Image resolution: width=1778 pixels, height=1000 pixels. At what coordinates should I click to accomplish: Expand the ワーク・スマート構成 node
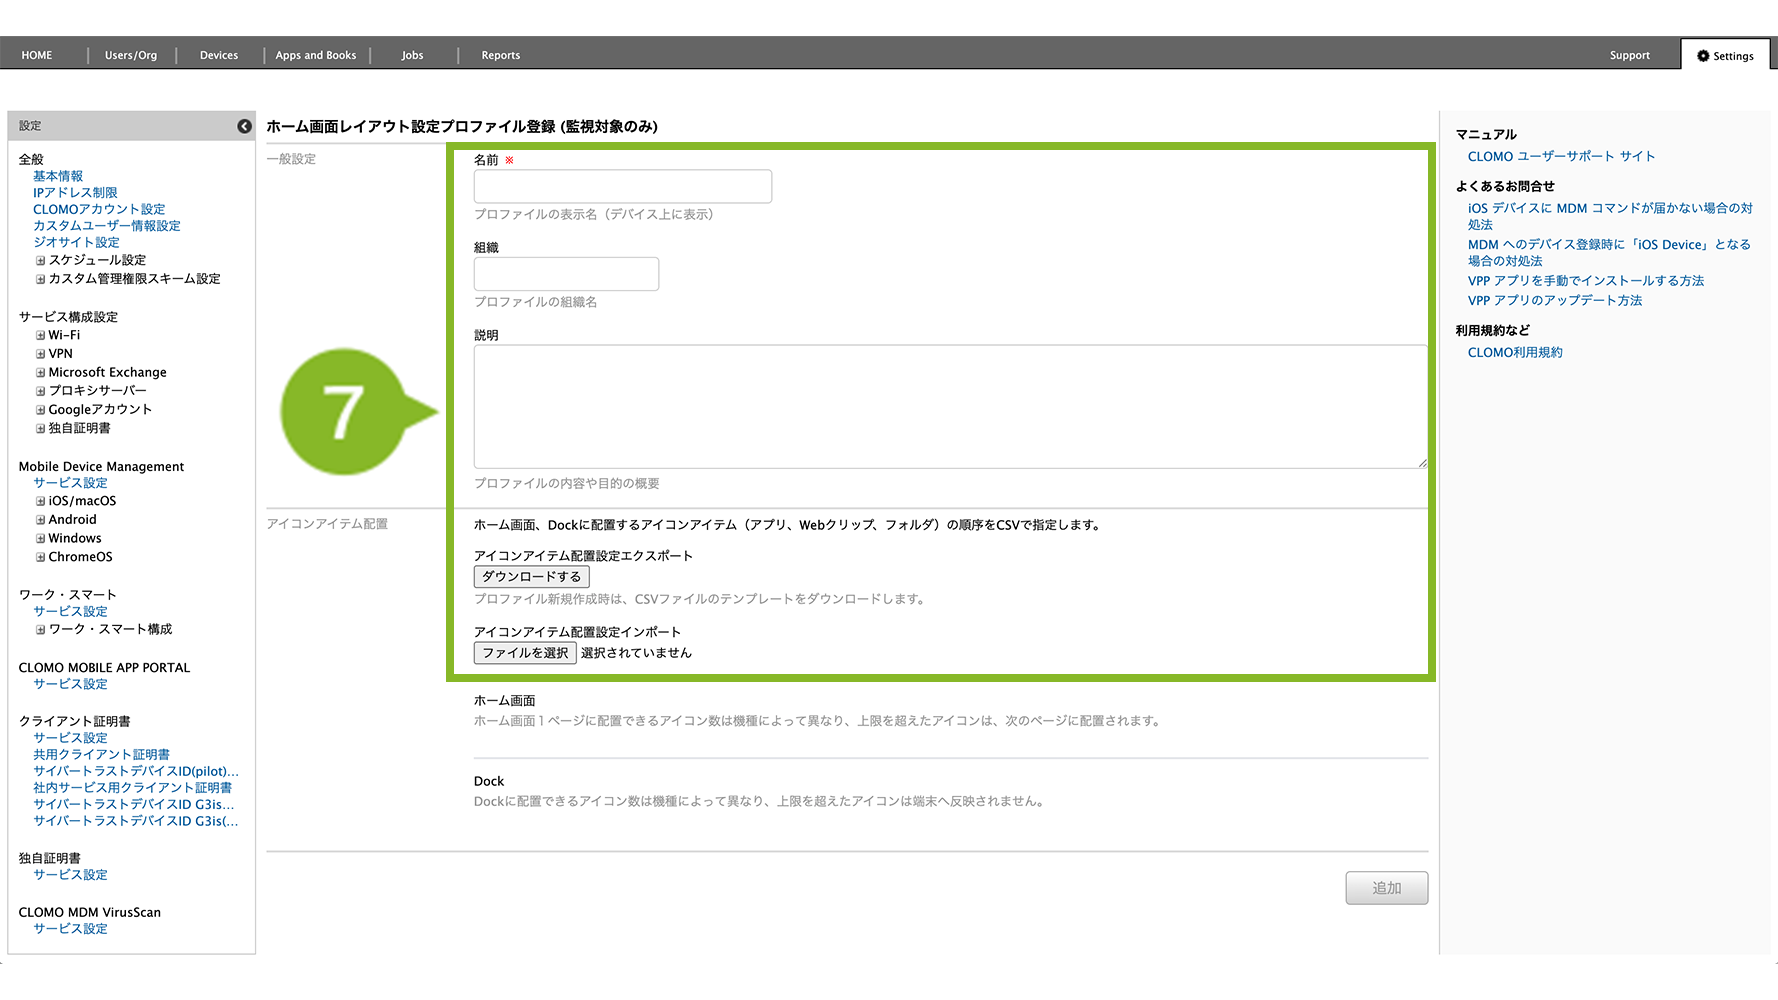pos(41,630)
